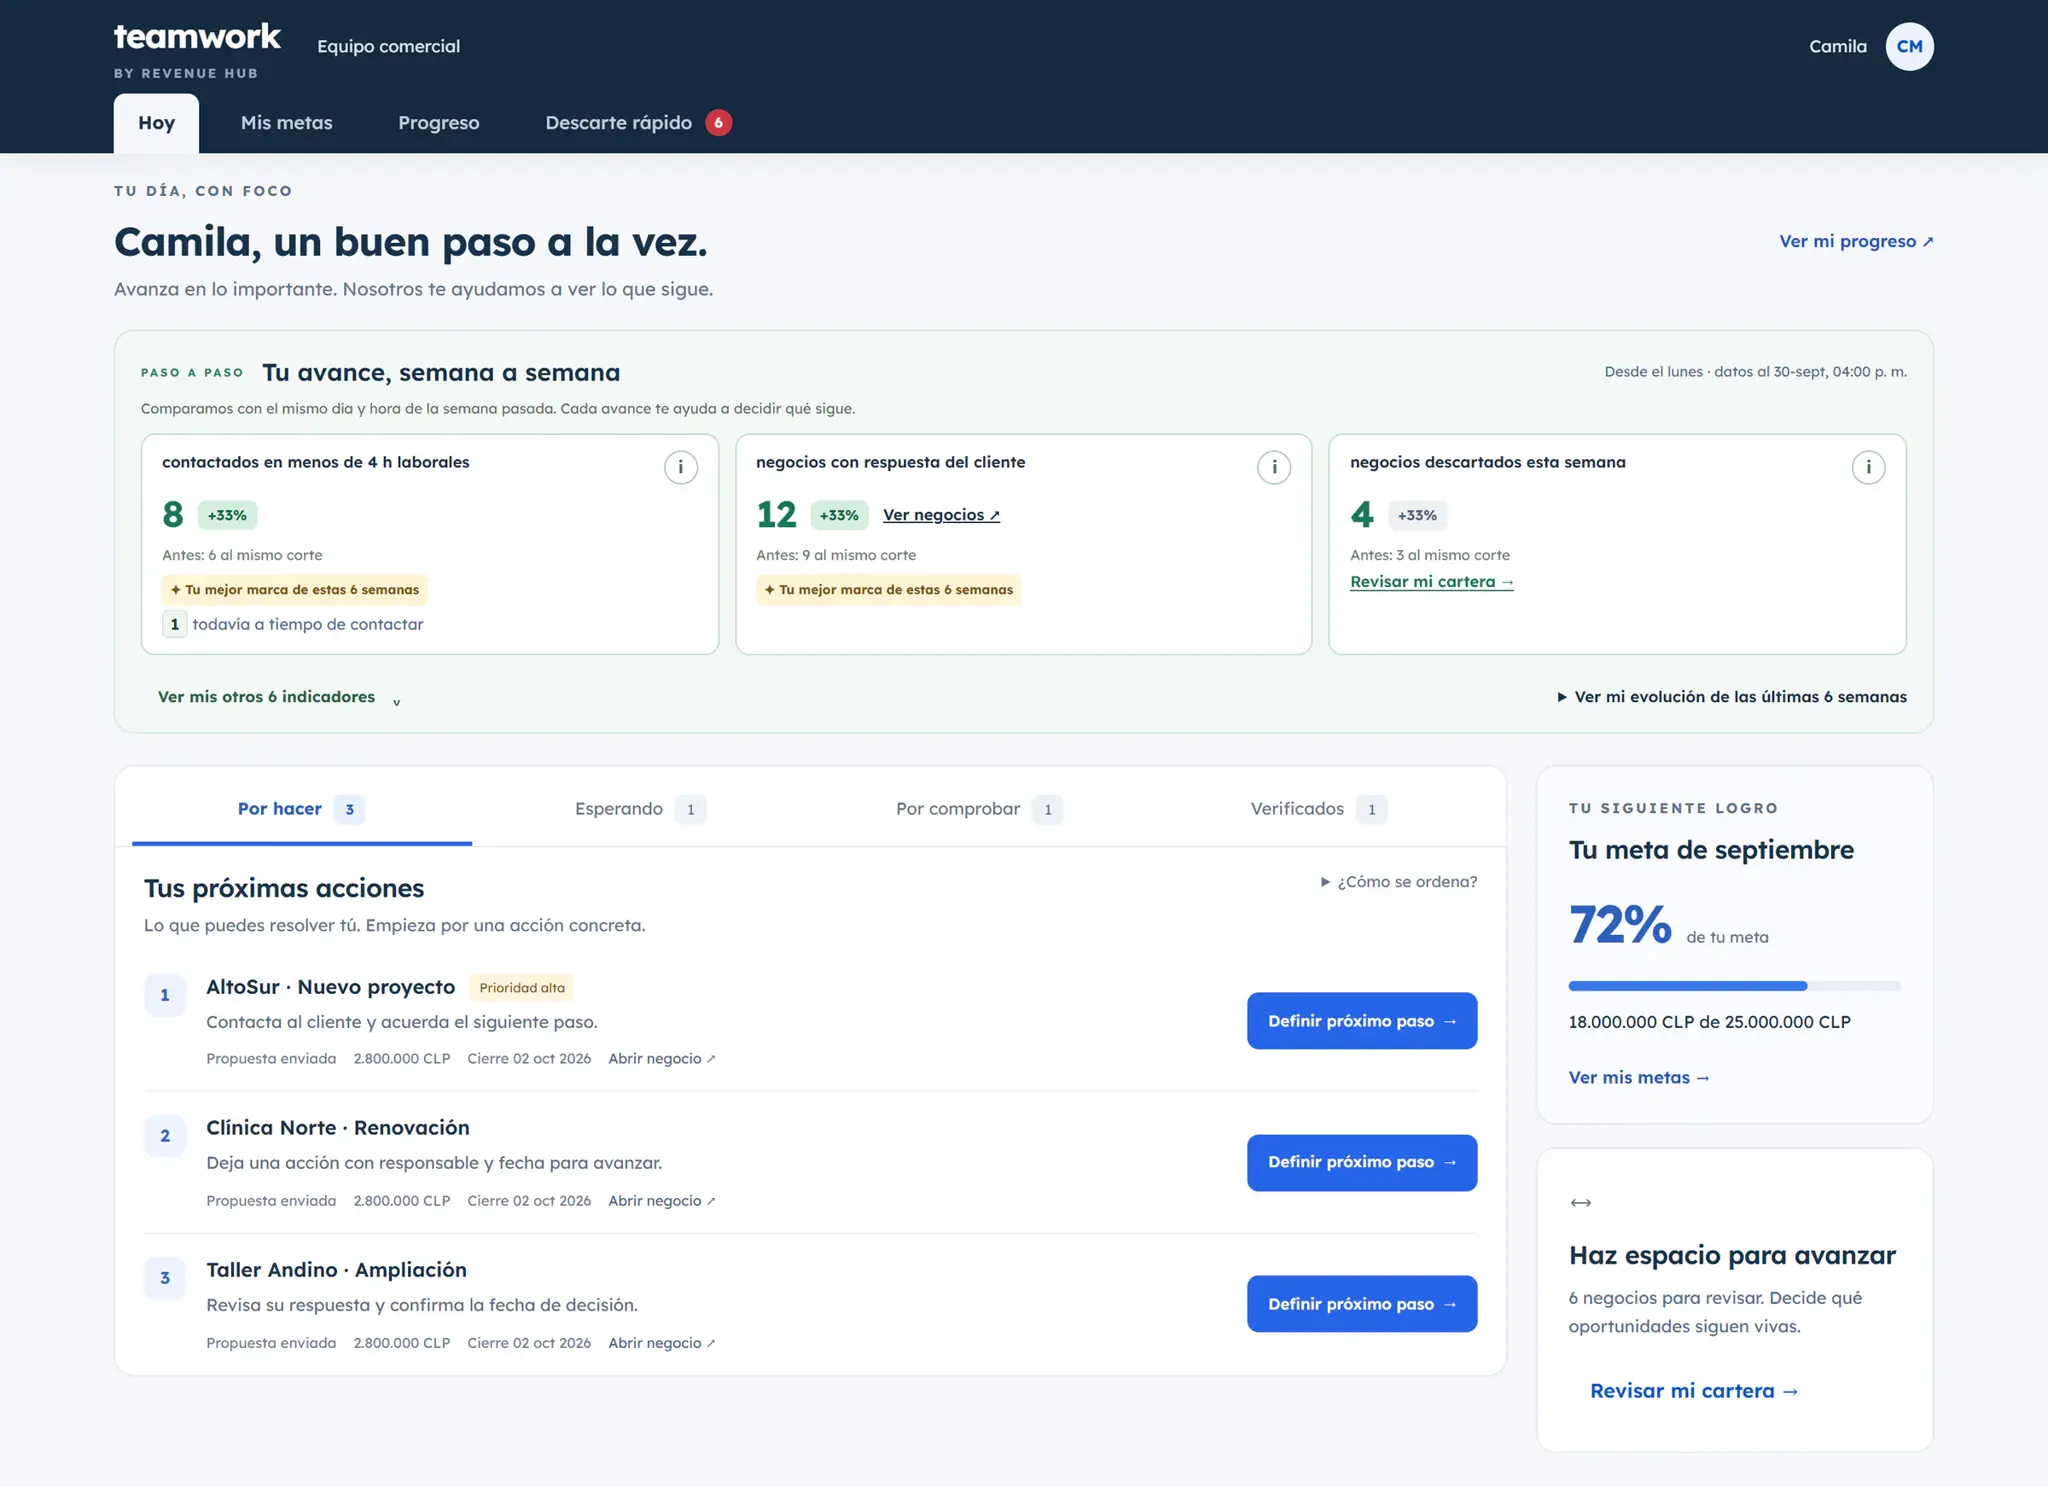Click Definir próximo paso for Taller Andino
Viewport: 2048px width, 1487px height.
(x=1362, y=1303)
